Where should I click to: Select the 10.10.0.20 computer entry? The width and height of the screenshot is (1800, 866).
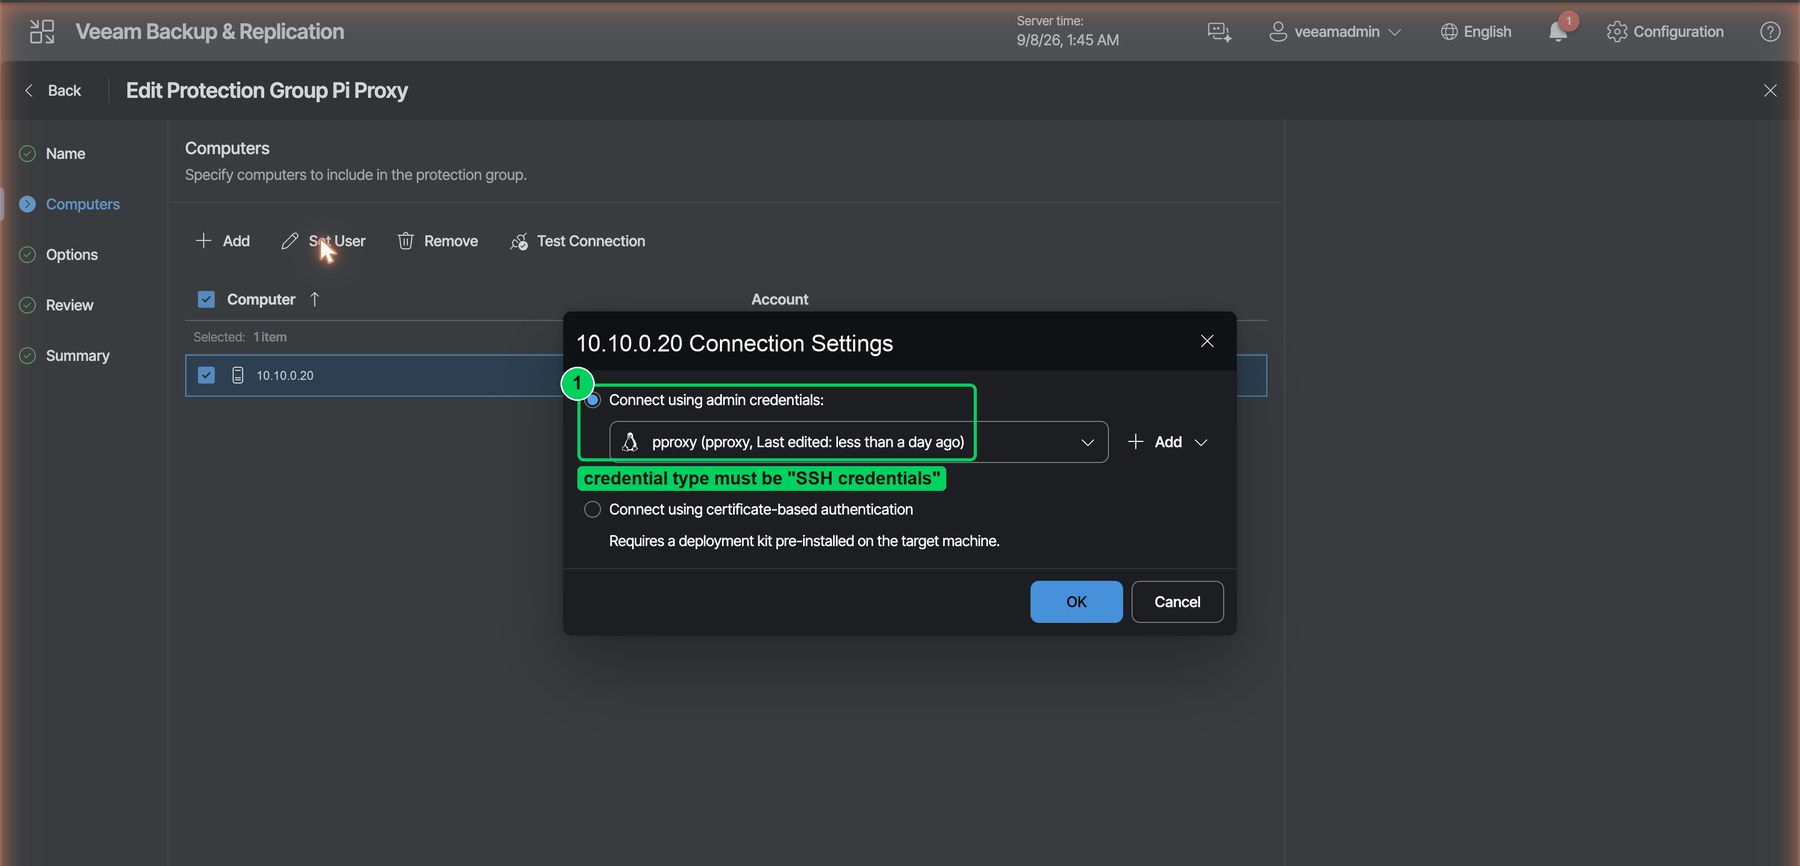click(285, 375)
